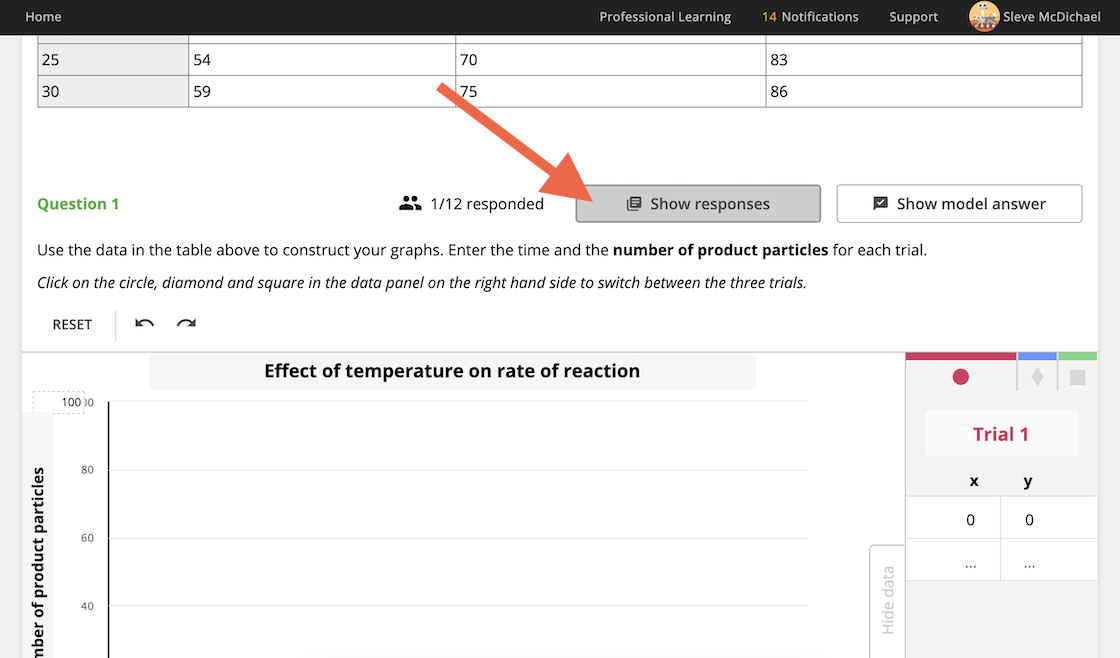Open the 14 Notifications
Image resolution: width=1120 pixels, height=658 pixels.
[810, 17]
